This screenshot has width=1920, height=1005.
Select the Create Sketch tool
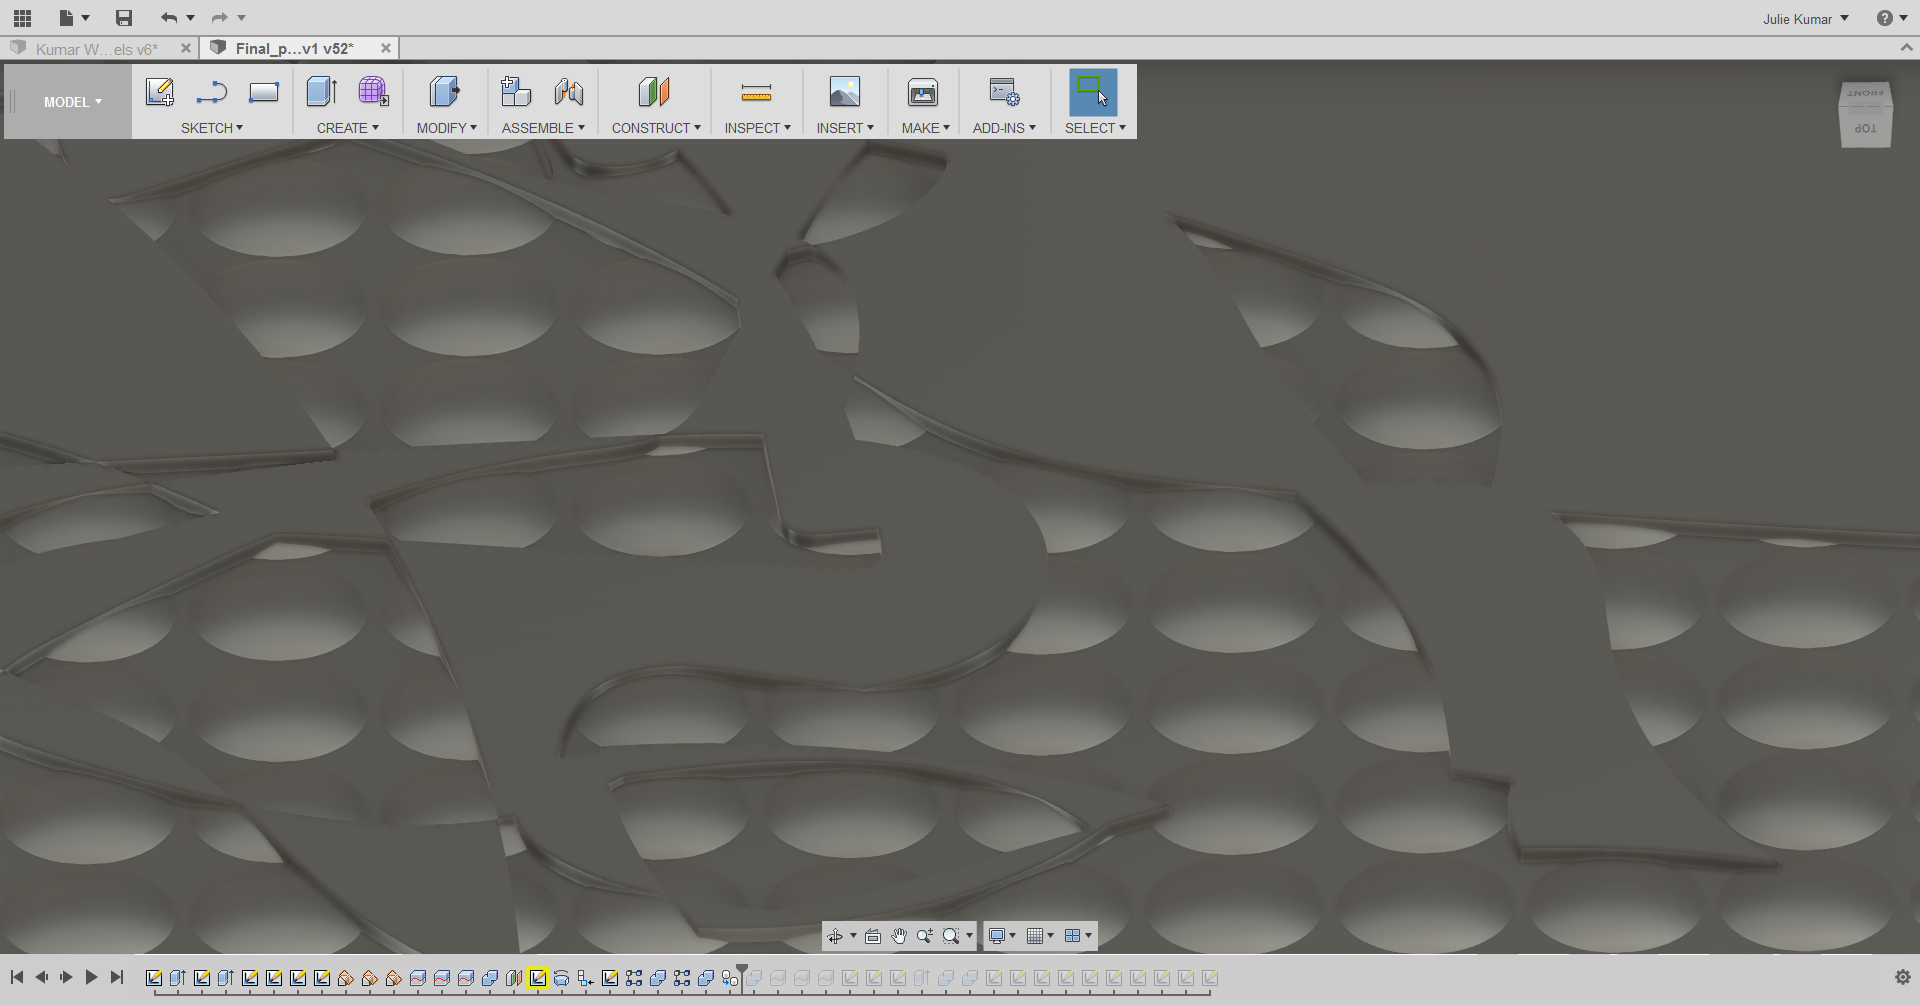pyautogui.click(x=160, y=92)
